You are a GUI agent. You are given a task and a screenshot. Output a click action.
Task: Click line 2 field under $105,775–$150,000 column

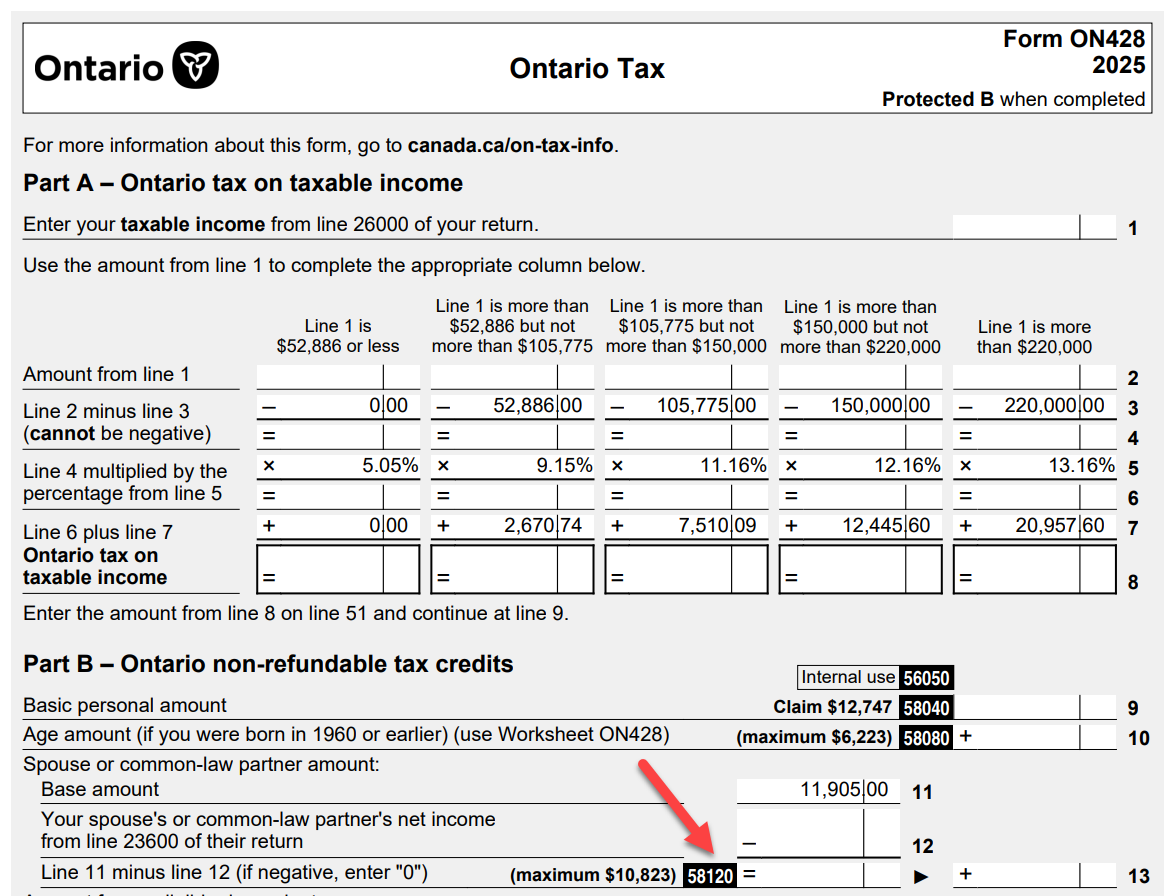coord(686,377)
